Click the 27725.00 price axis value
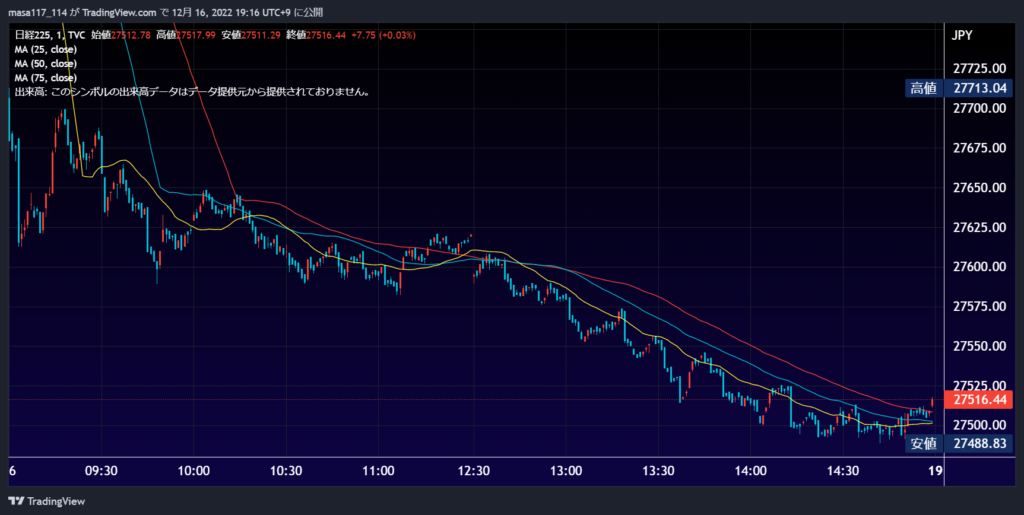The height and width of the screenshot is (515, 1024). click(x=980, y=69)
